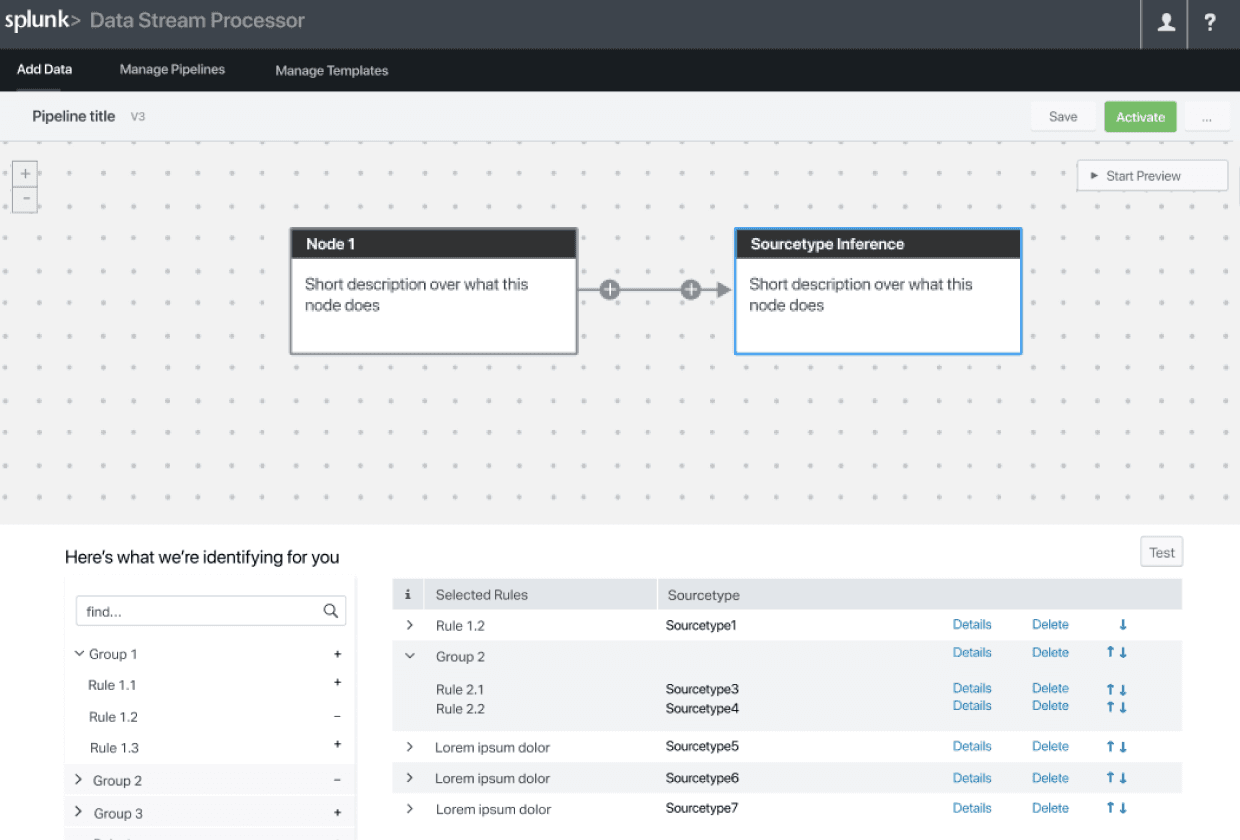Delete the Group 2 selected row
1240x840 pixels.
[x=1050, y=652]
